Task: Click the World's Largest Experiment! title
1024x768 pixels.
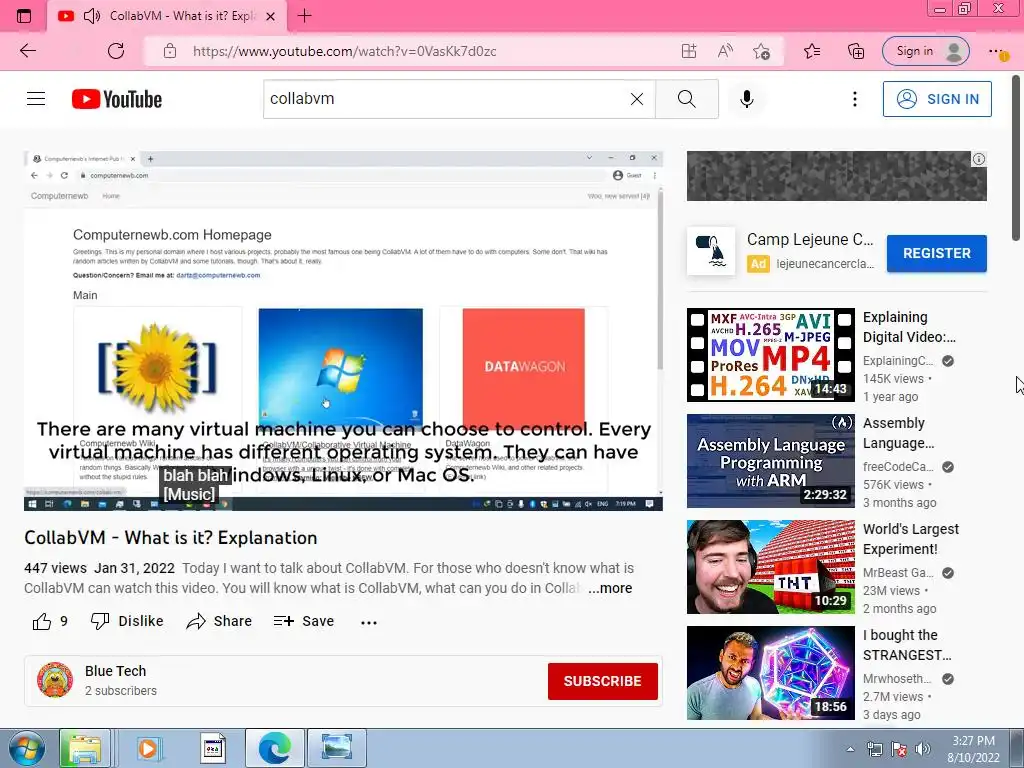Action: (911, 539)
